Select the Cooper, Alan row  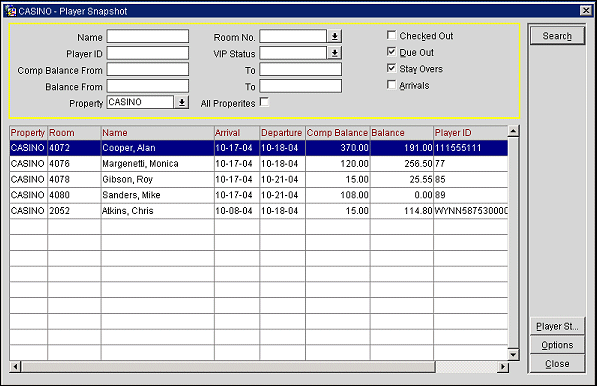(259, 148)
